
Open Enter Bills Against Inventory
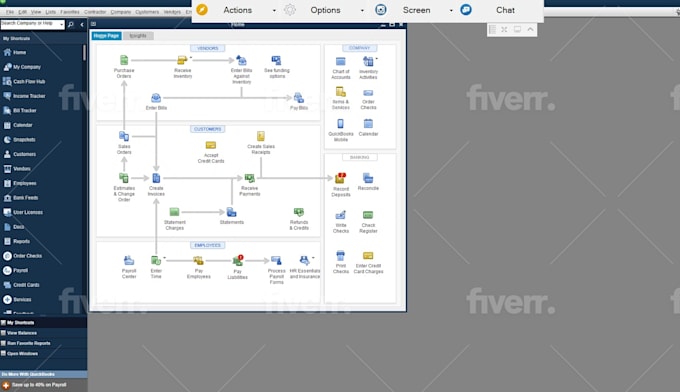(241, 60)
